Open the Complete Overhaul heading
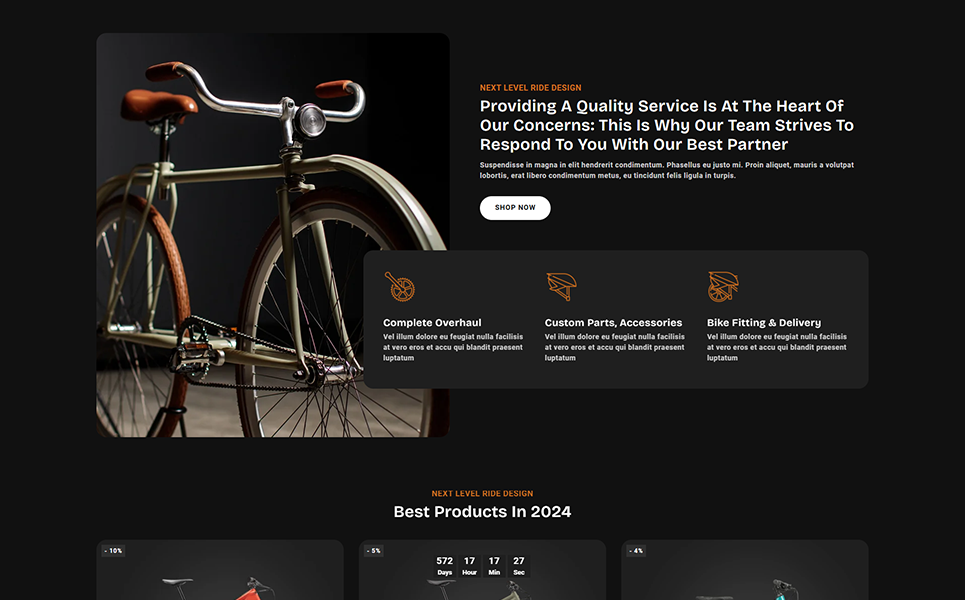The width and height of the screenshot is (965, 600). point(432,322)
